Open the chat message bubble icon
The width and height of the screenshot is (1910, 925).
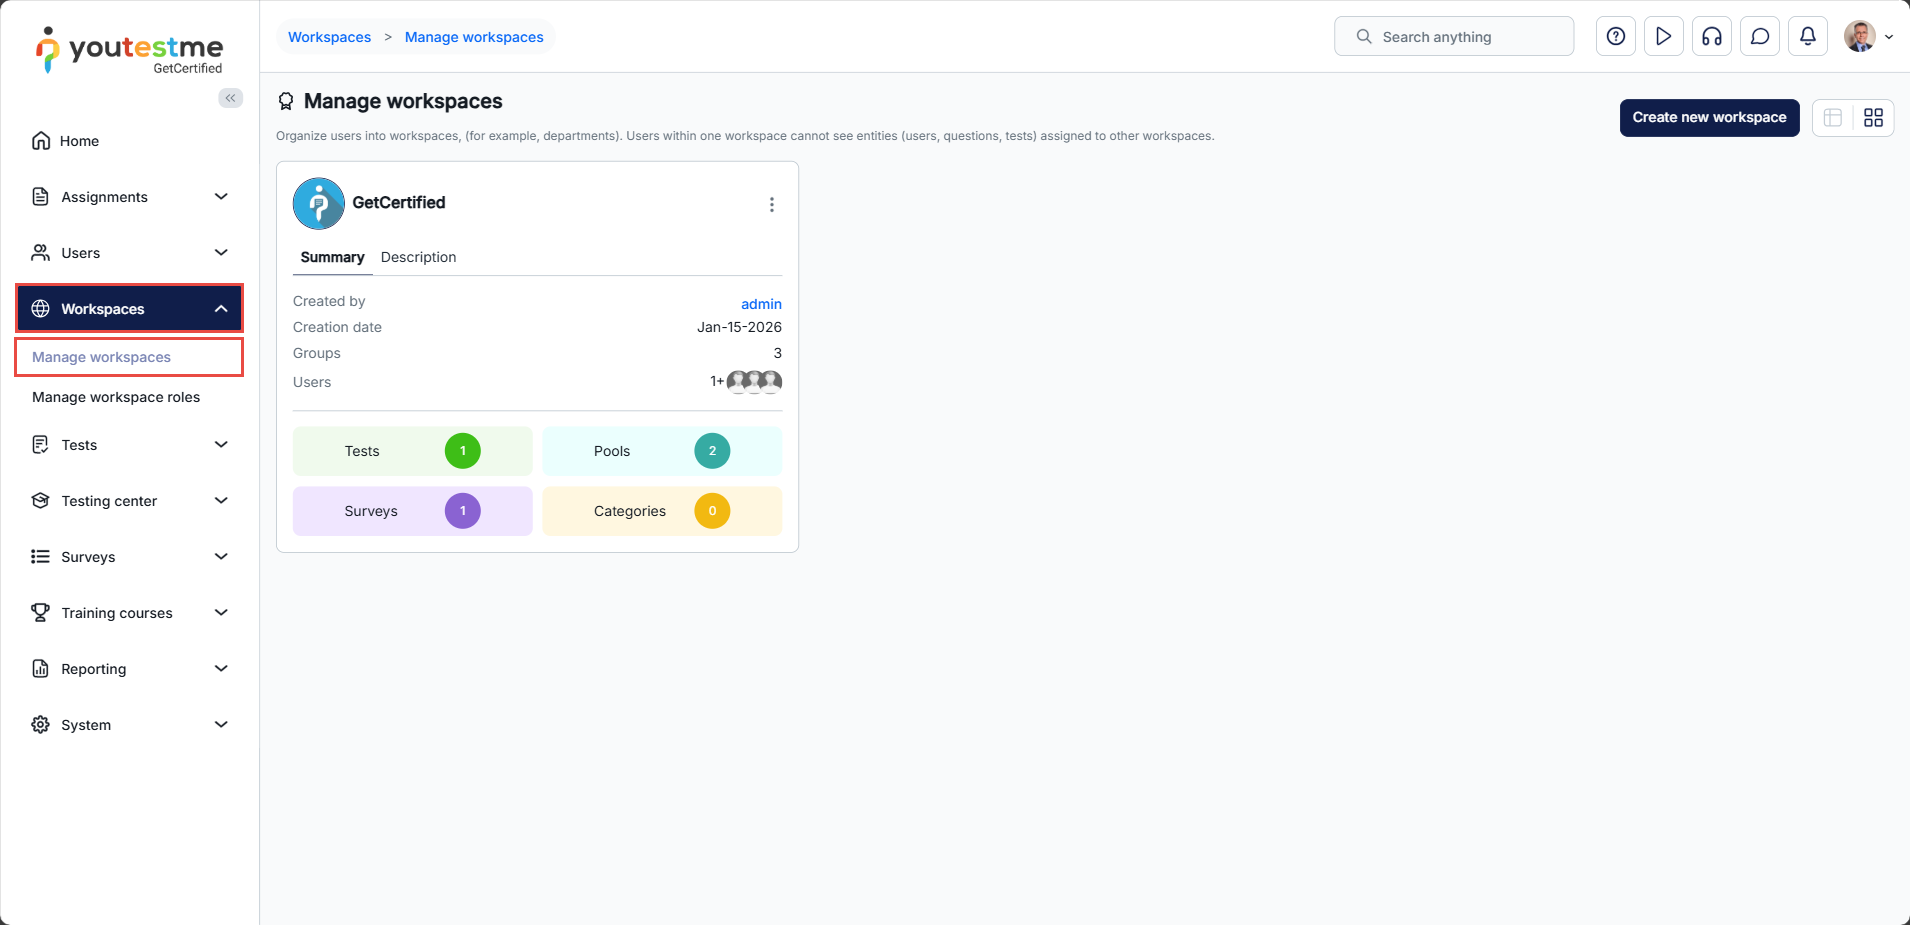click(x=1759, y=37)
